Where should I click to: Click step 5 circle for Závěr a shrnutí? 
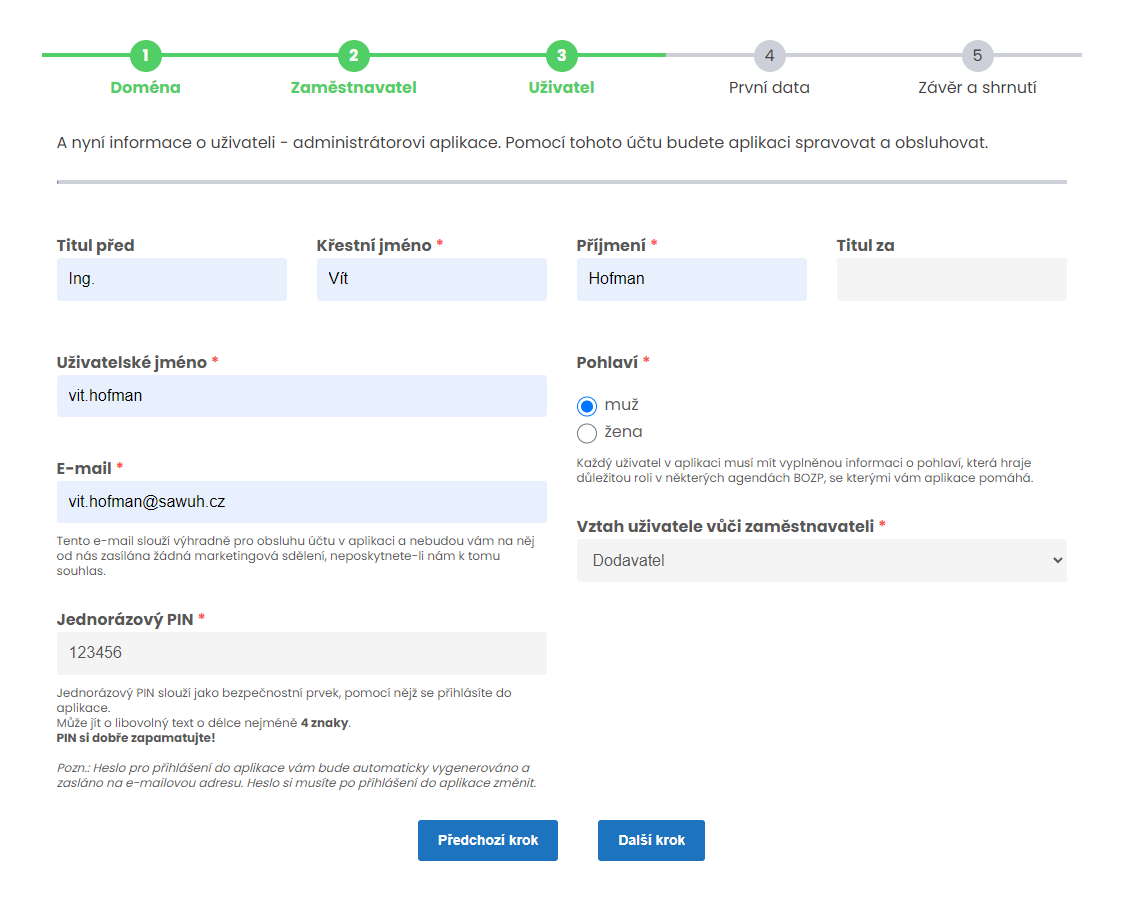pyautogui.click(x=977, y=56)
